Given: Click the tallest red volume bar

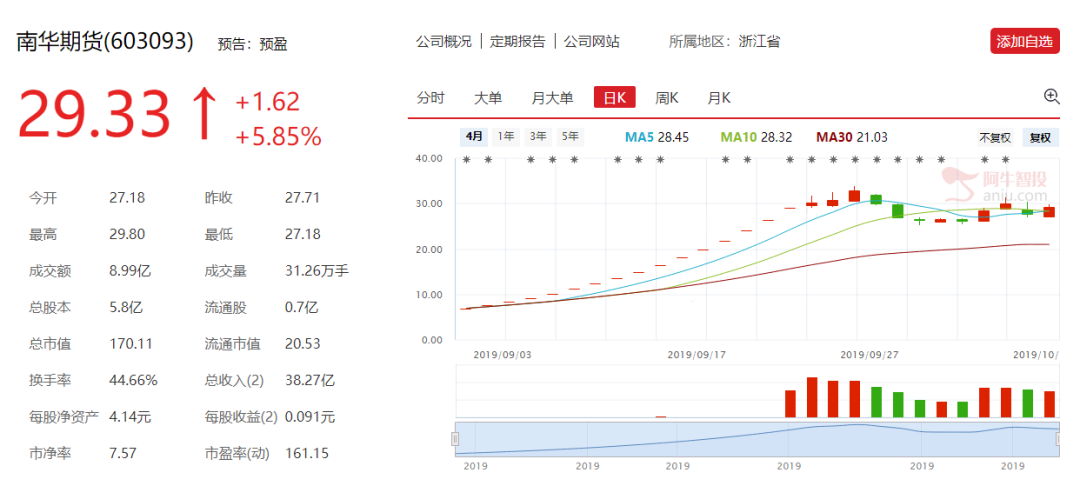Looking at the screenshot, I should pos(812,397).
